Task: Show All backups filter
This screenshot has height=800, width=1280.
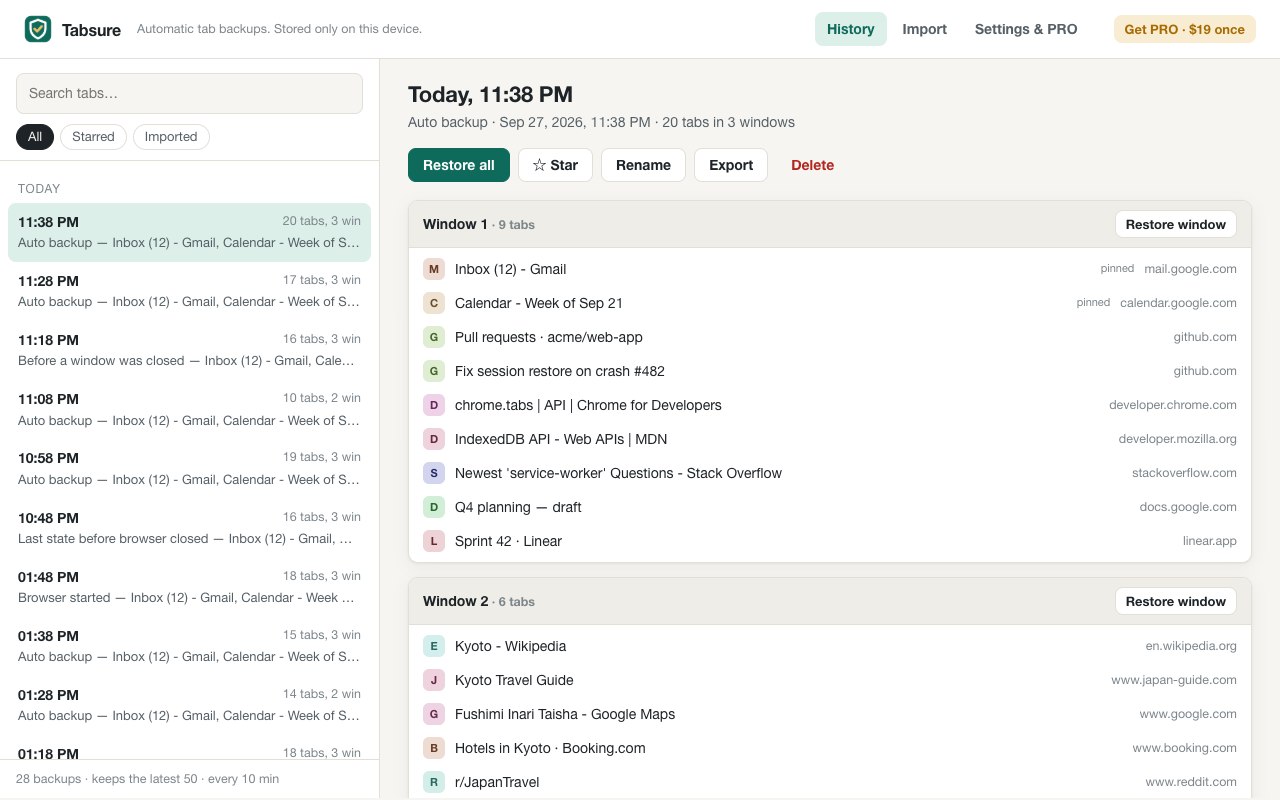Action: pos(35,137)
